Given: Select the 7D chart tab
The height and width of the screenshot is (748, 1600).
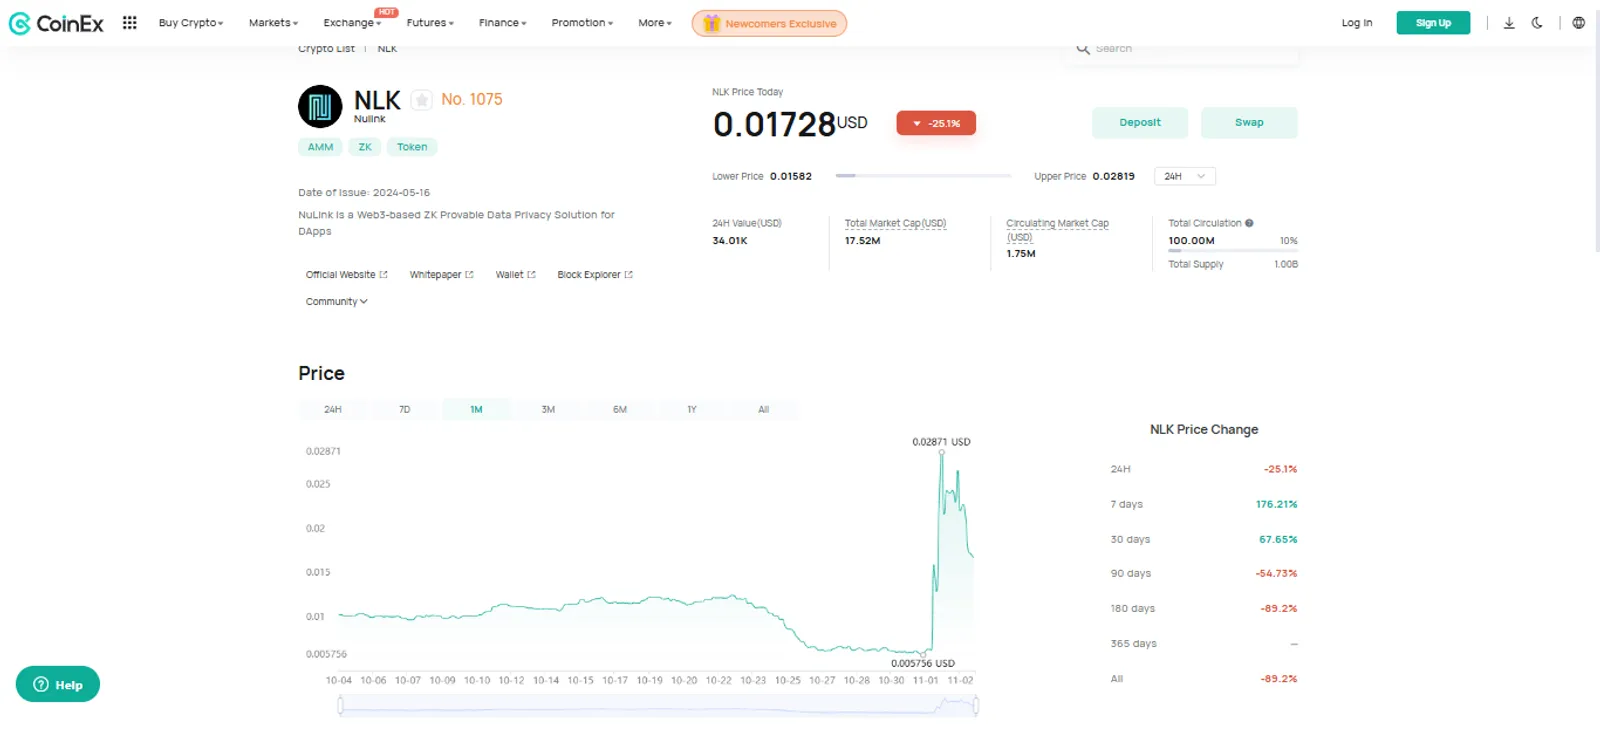Looking at the screenshot, I should (405, 409).
